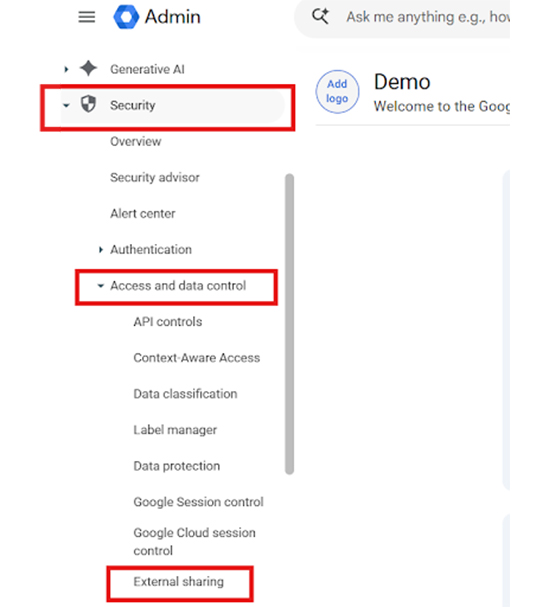Select the Security menu item

click(133, 105)
